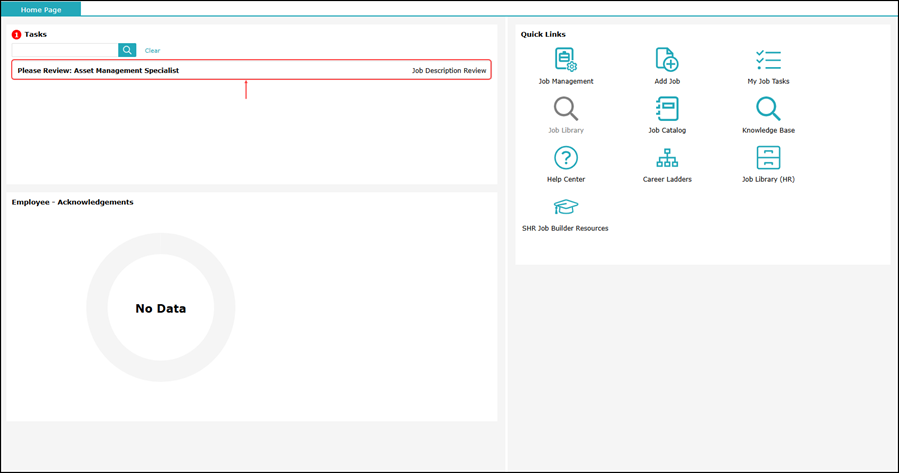
Task: Click the Clear link next to search
Action: point(153,50)
